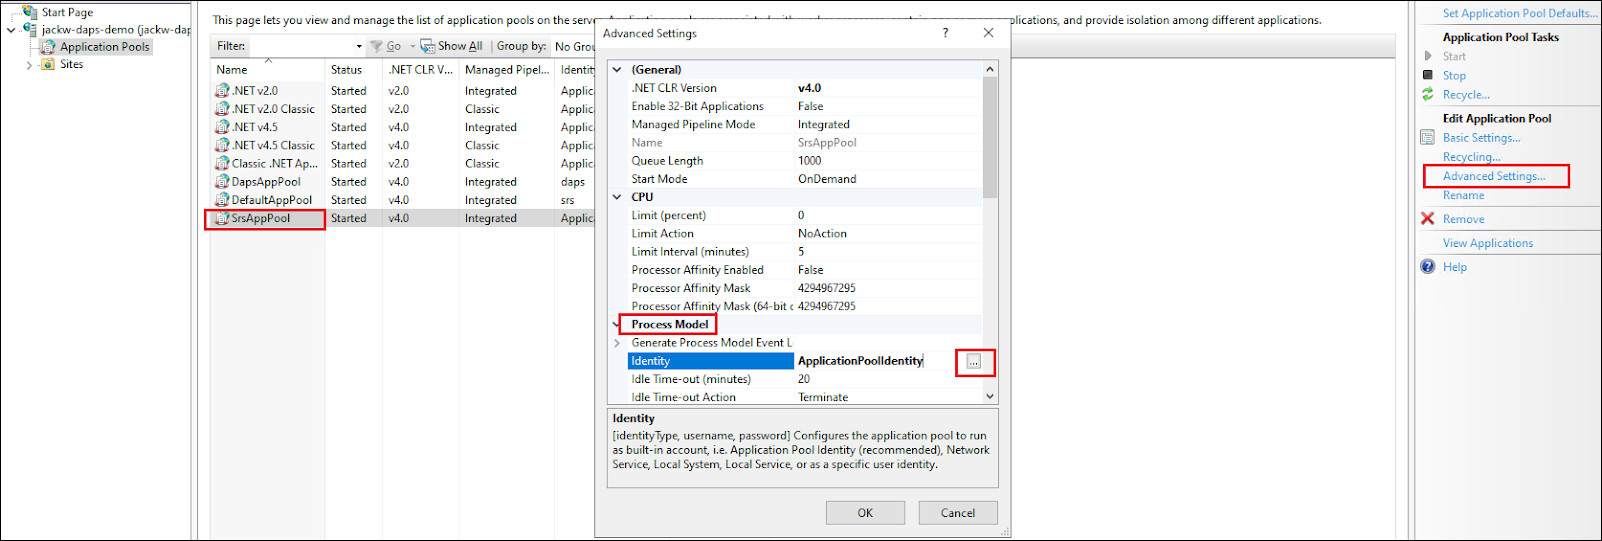This screenshot has height=541, width=1602.
Task: Collapse the (General) settings section
Action: pyautogui.click(x=618, y=70)
